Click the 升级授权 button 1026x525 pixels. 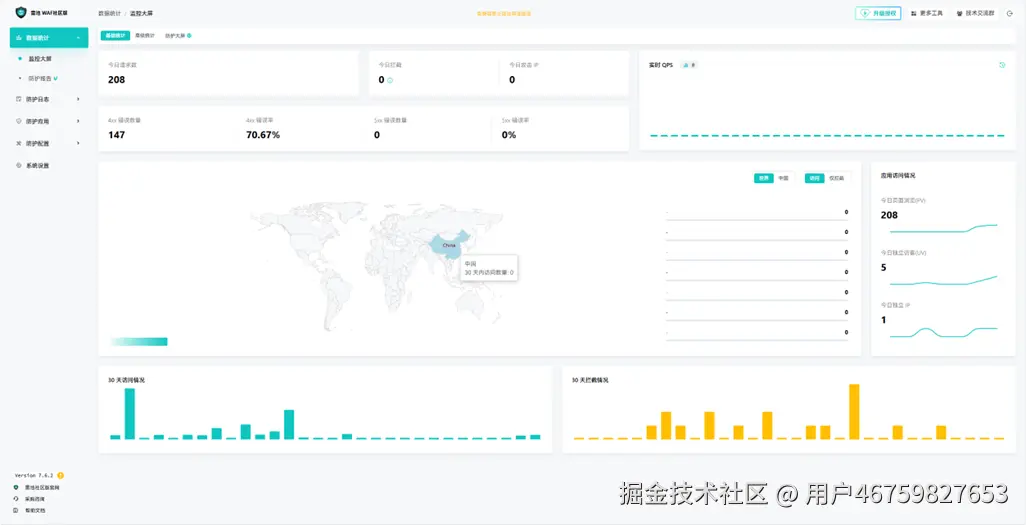click(878, 13)
